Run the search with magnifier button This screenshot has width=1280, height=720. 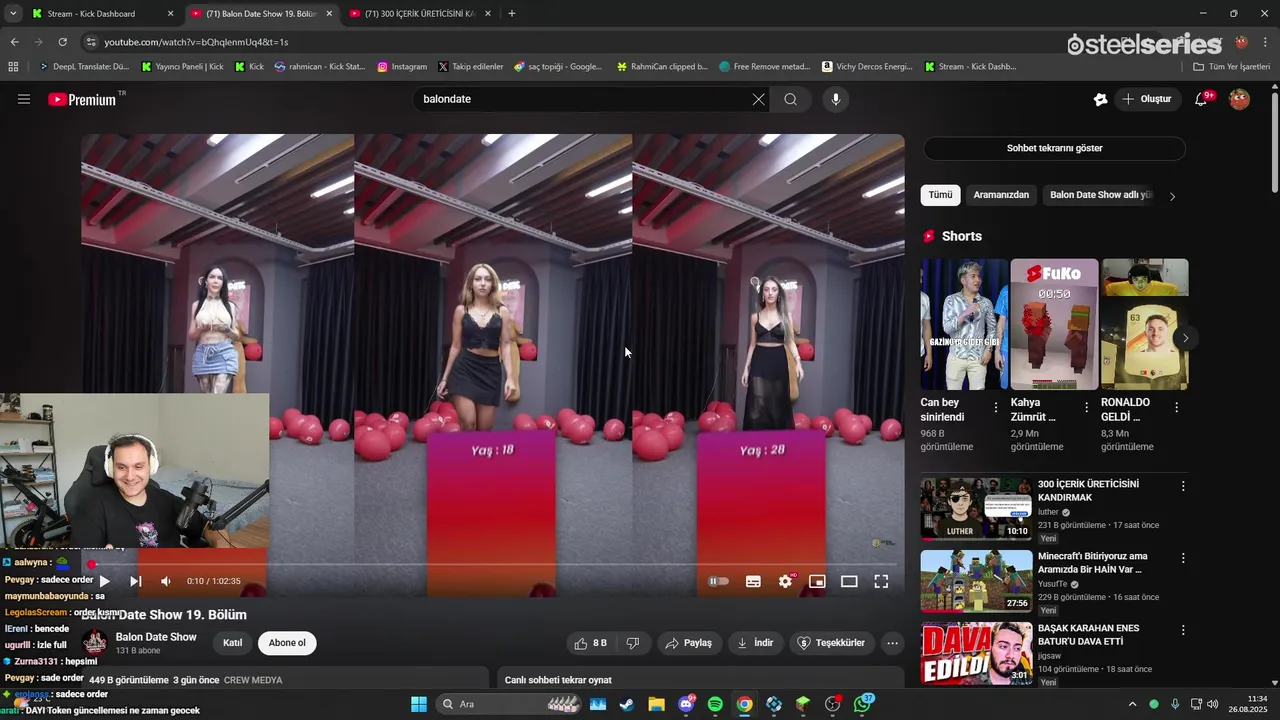point(791,99)
